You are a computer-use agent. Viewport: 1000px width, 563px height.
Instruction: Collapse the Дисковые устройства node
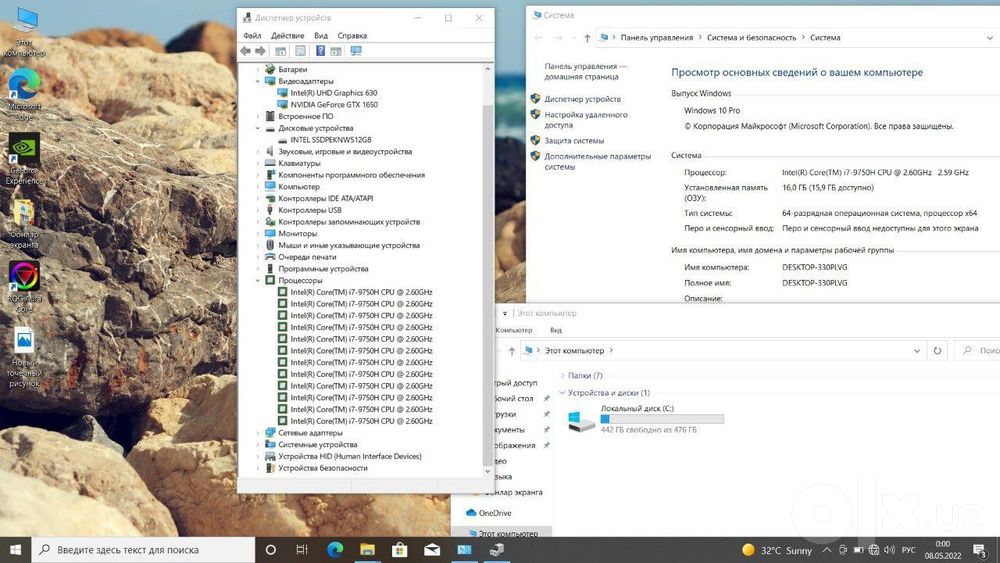[x=258, y=128]
